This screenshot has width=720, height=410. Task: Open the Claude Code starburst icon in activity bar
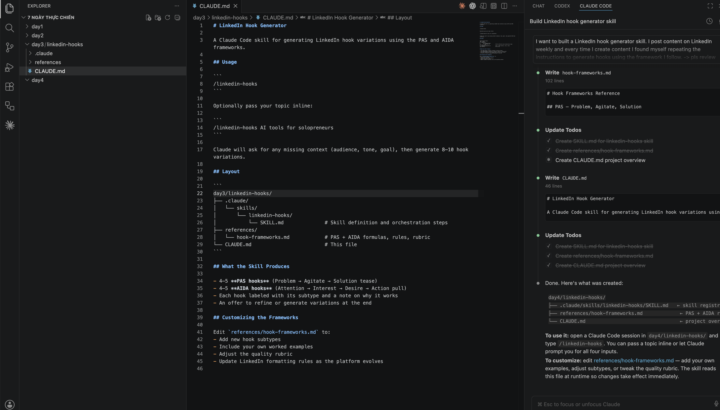[x=9, y=125]
